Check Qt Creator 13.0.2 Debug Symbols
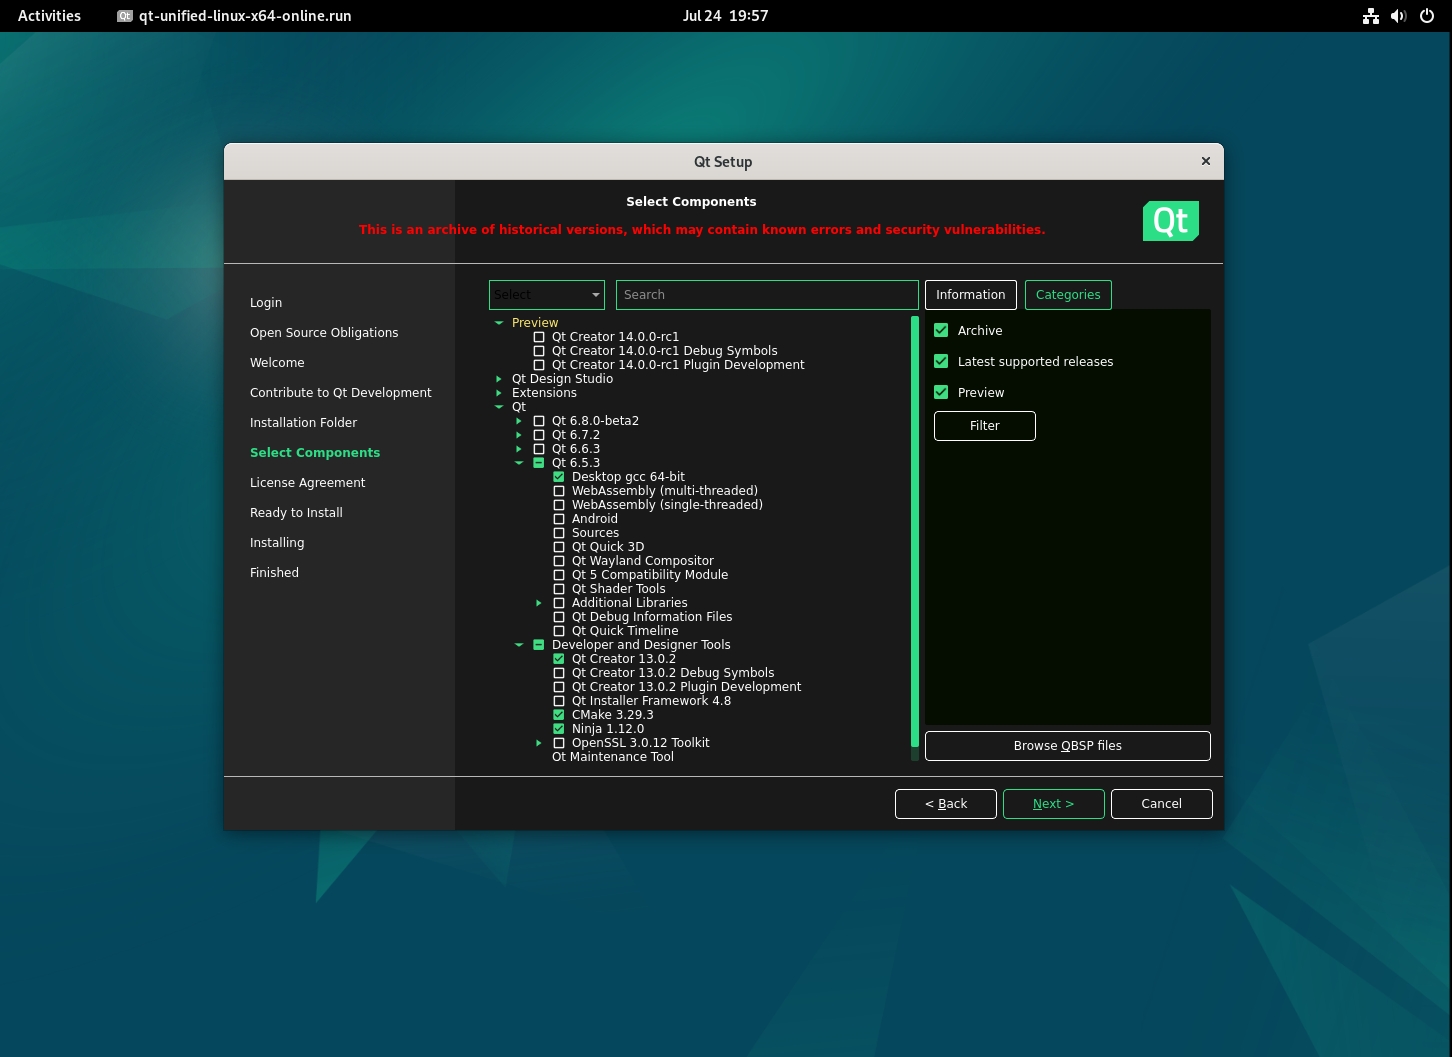 (x=559, y=673)
